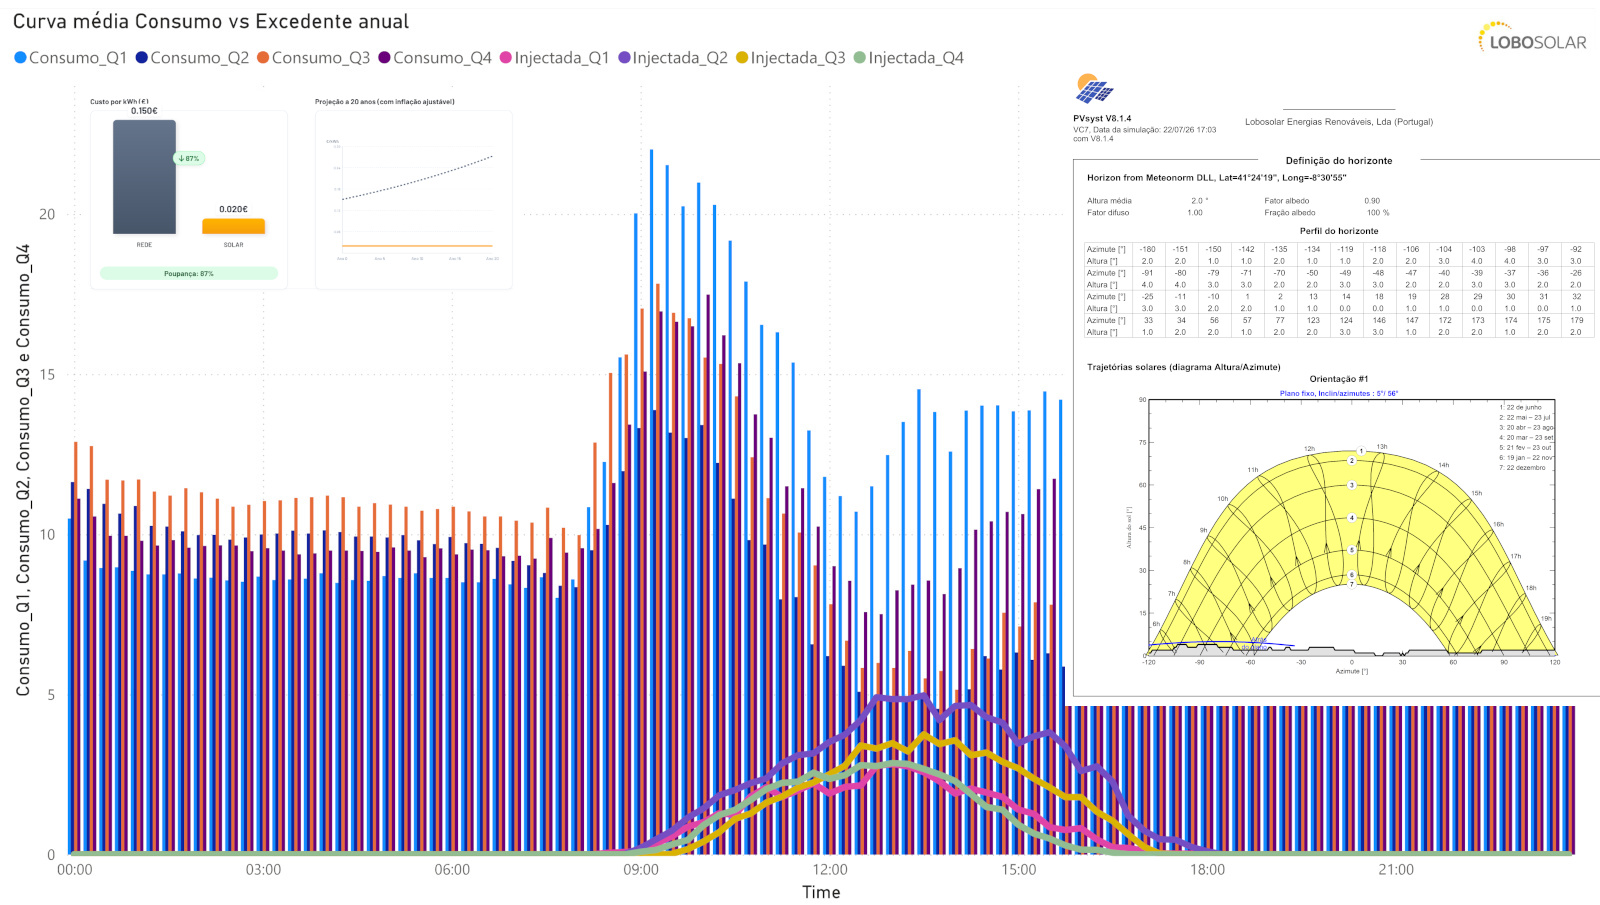Click the 09:00 time axis label
The height and width of the screenshot is (905, 1600).
pos(641,870)
